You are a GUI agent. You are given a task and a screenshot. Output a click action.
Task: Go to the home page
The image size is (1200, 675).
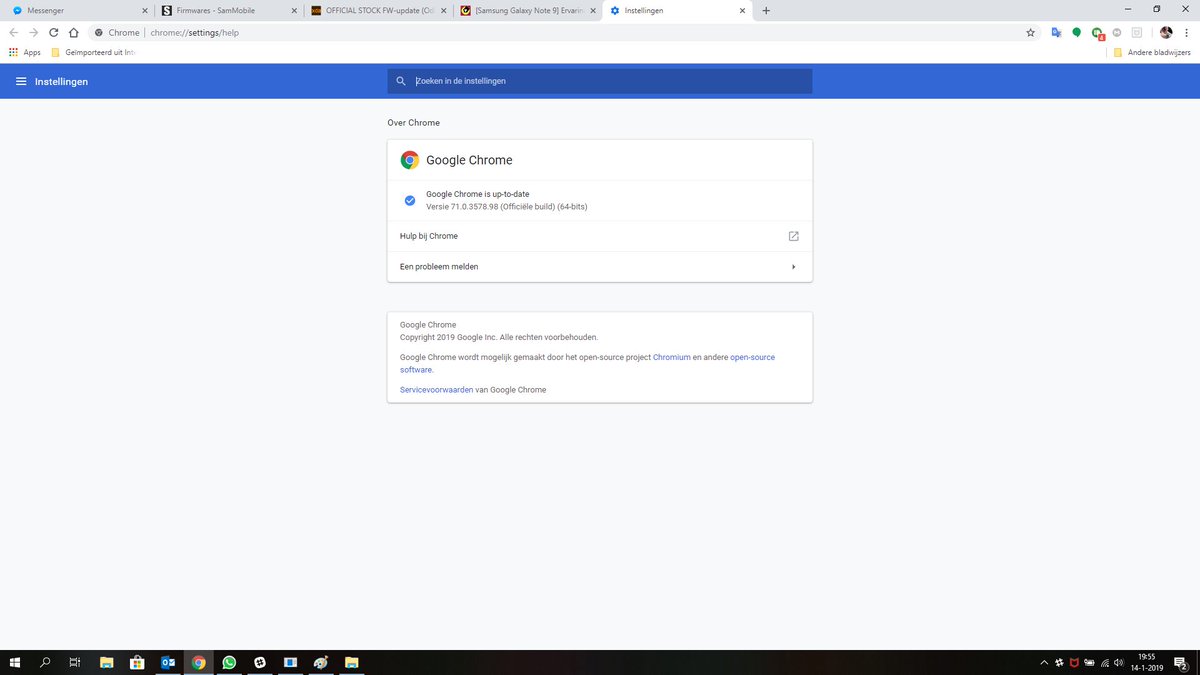pos(73,32)
